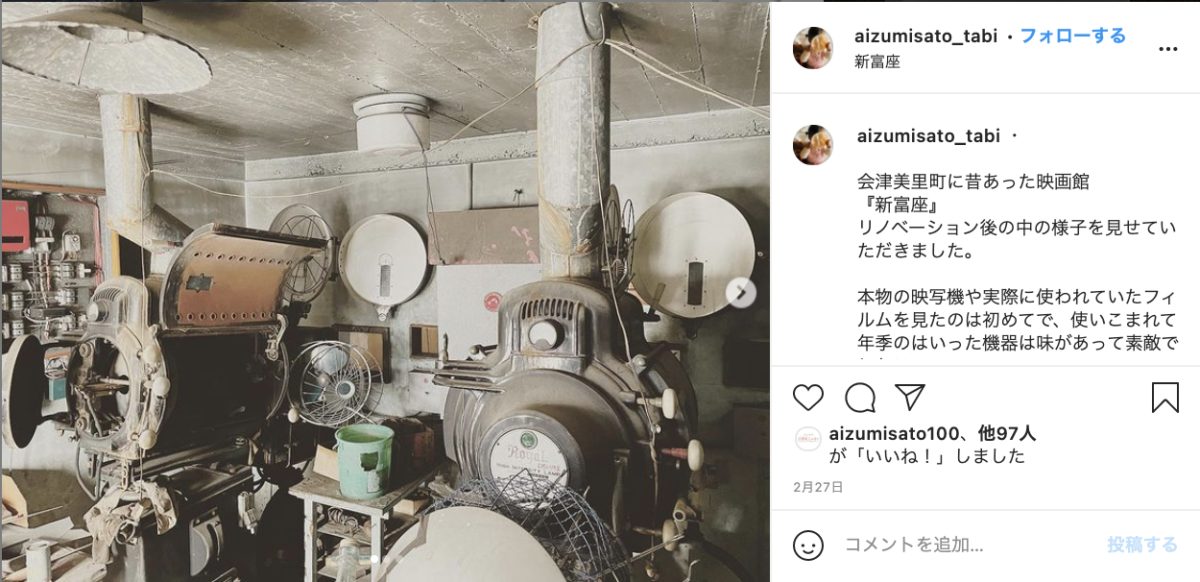The width and height of the screenshot is (1200, 582).
Task: Click the 2月27日 post date
Action: click(x=818, y=487)
